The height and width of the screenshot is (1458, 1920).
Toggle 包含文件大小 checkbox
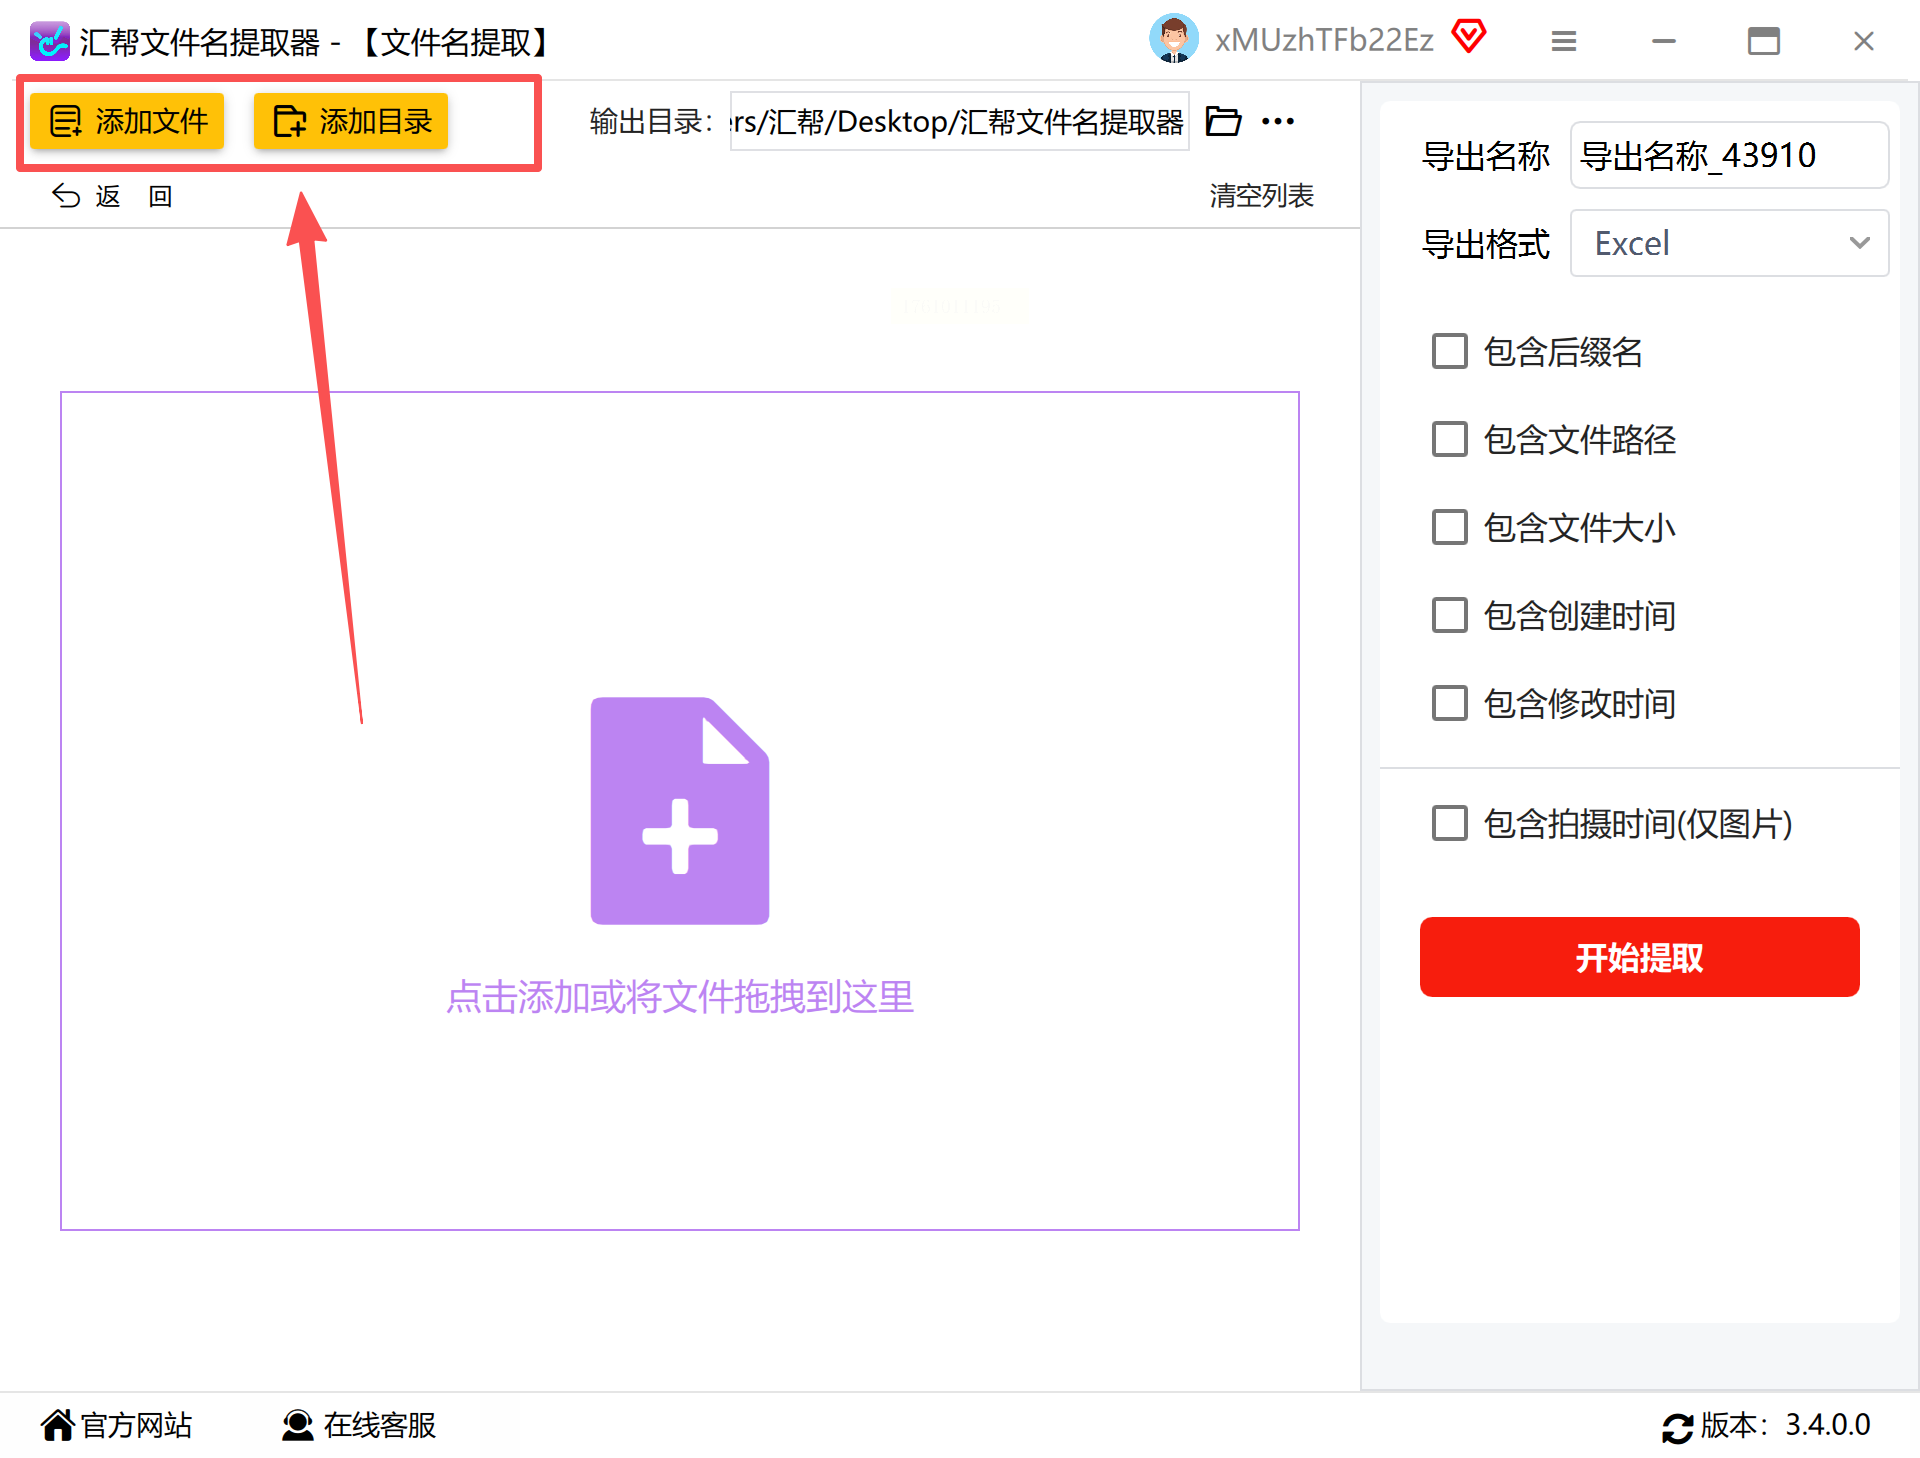(x=1449, y=528)
